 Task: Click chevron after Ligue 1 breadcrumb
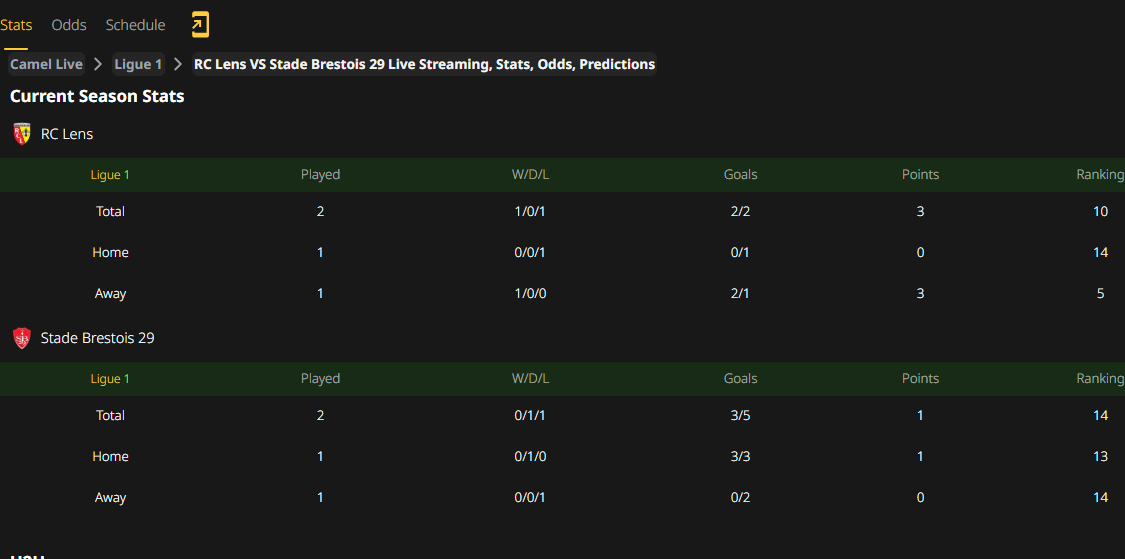(x=178, y=65)
